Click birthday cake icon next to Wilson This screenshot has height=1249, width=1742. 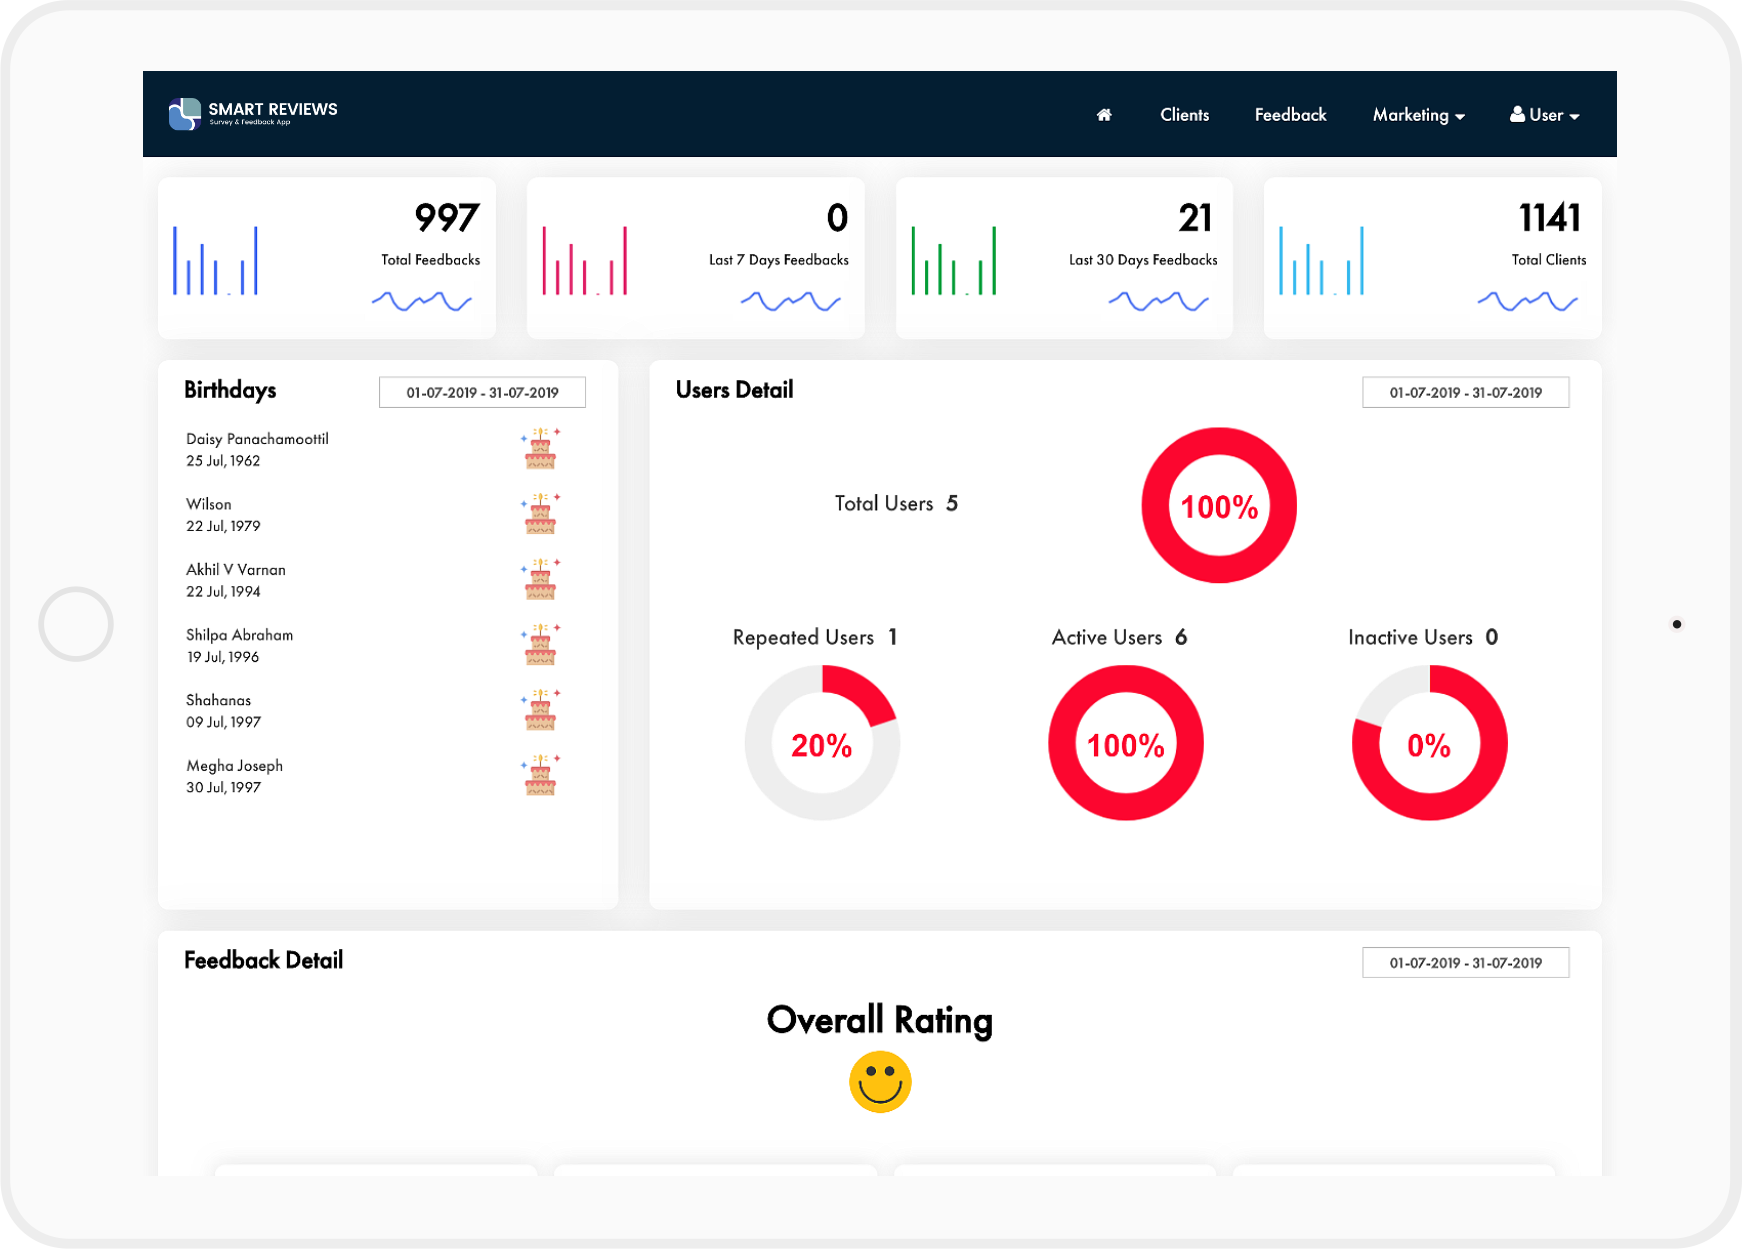click(x=540, y=514)
